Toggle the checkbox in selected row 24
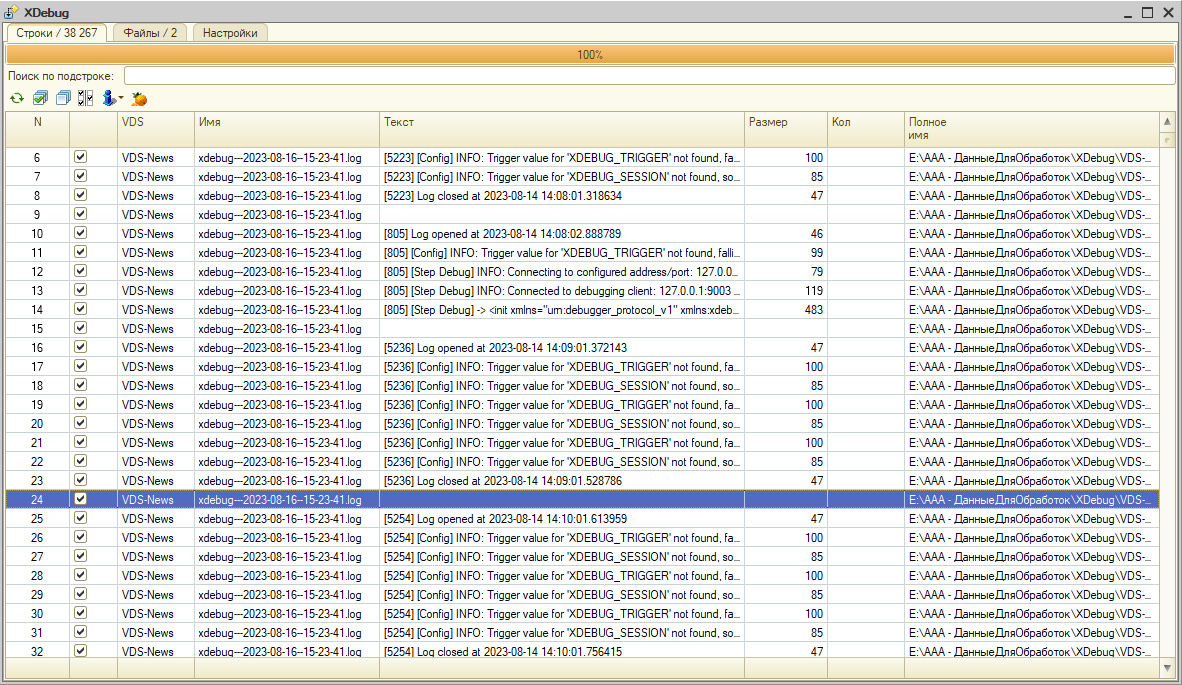Screen dimensions: 1182x685 (81, 500)
